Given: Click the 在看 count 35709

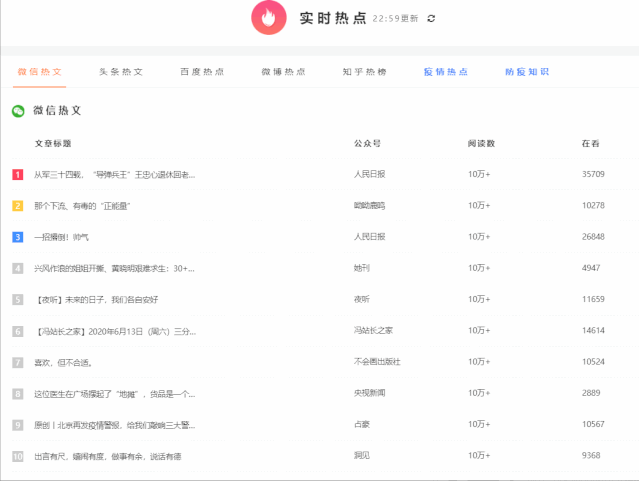Looking at the screenshot, I should 593,174.
